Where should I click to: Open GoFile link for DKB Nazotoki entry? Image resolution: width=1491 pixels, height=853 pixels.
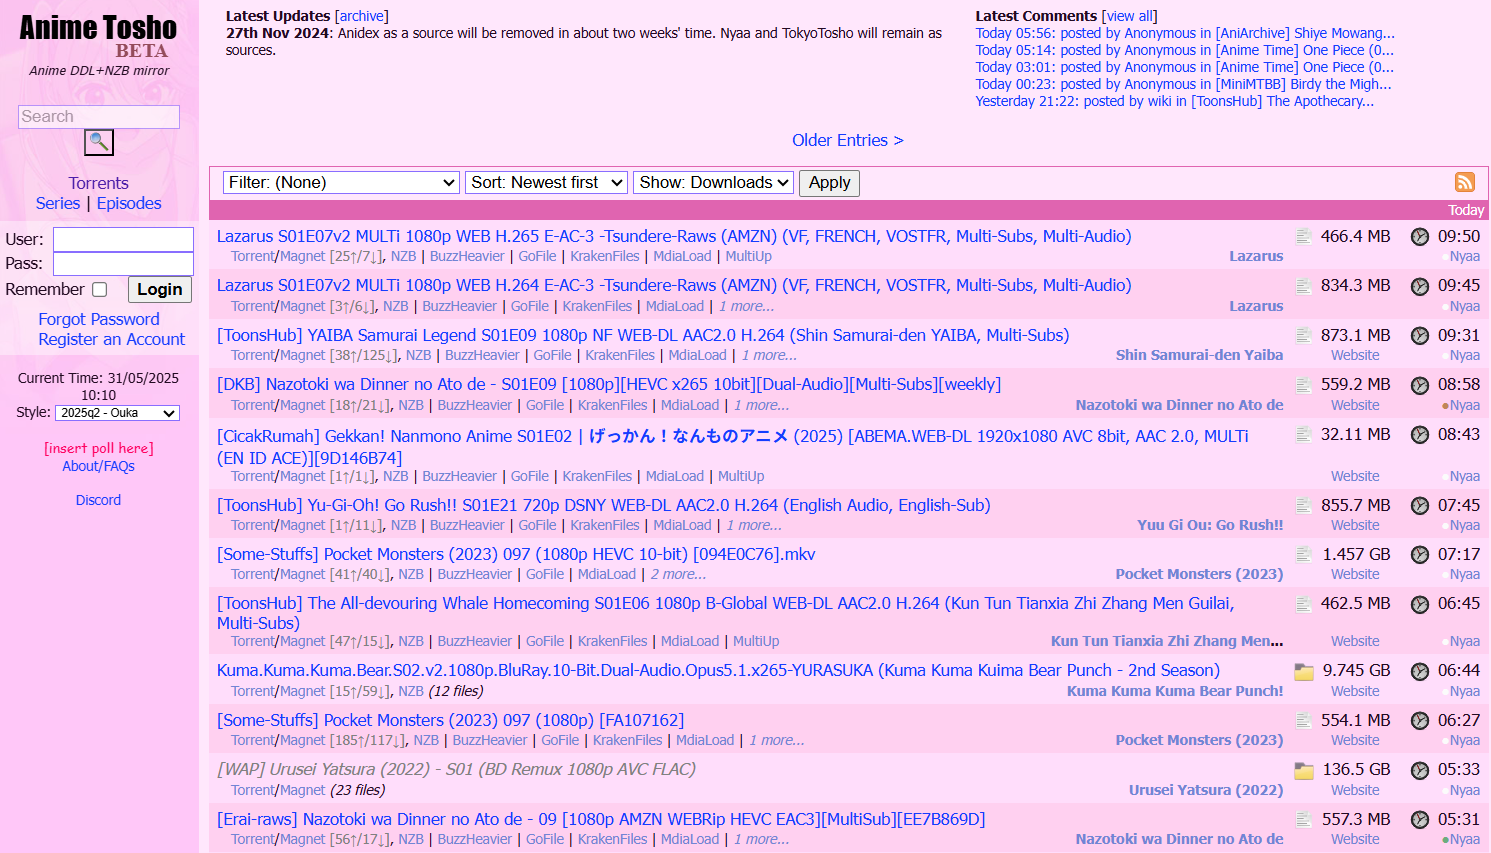coord(545,405)
